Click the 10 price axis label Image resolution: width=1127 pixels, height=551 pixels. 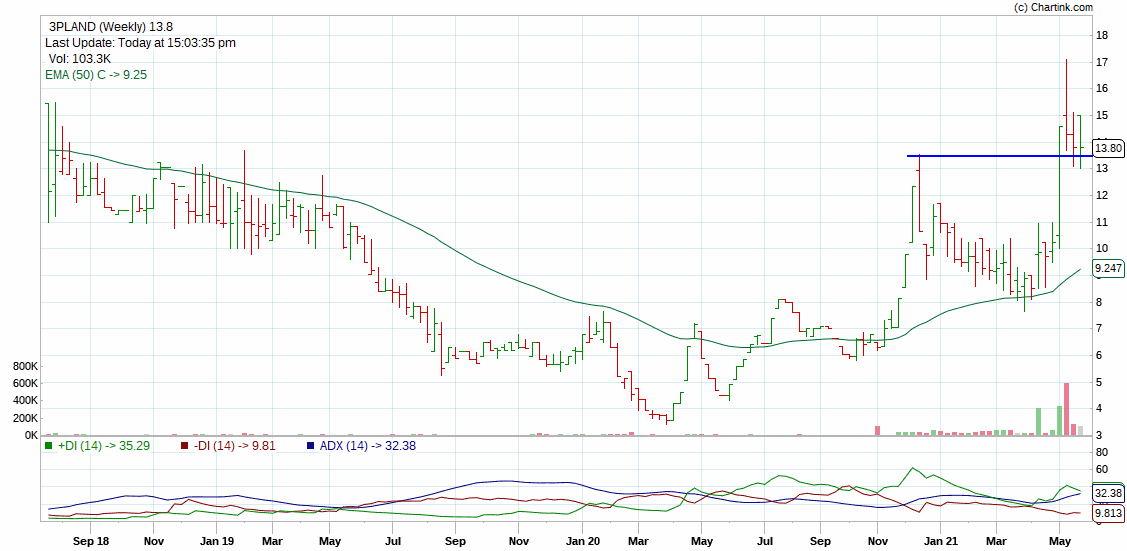click(1102, 249)
